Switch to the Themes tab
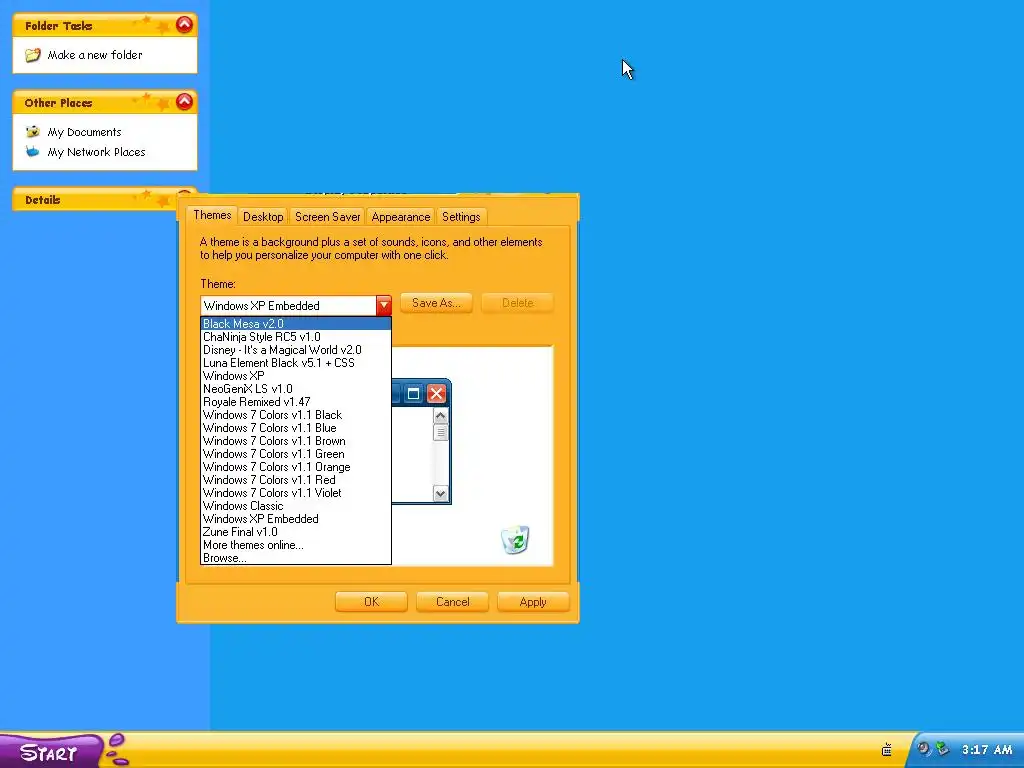This screenshot has height=768, width=1024. pos(212,216)
